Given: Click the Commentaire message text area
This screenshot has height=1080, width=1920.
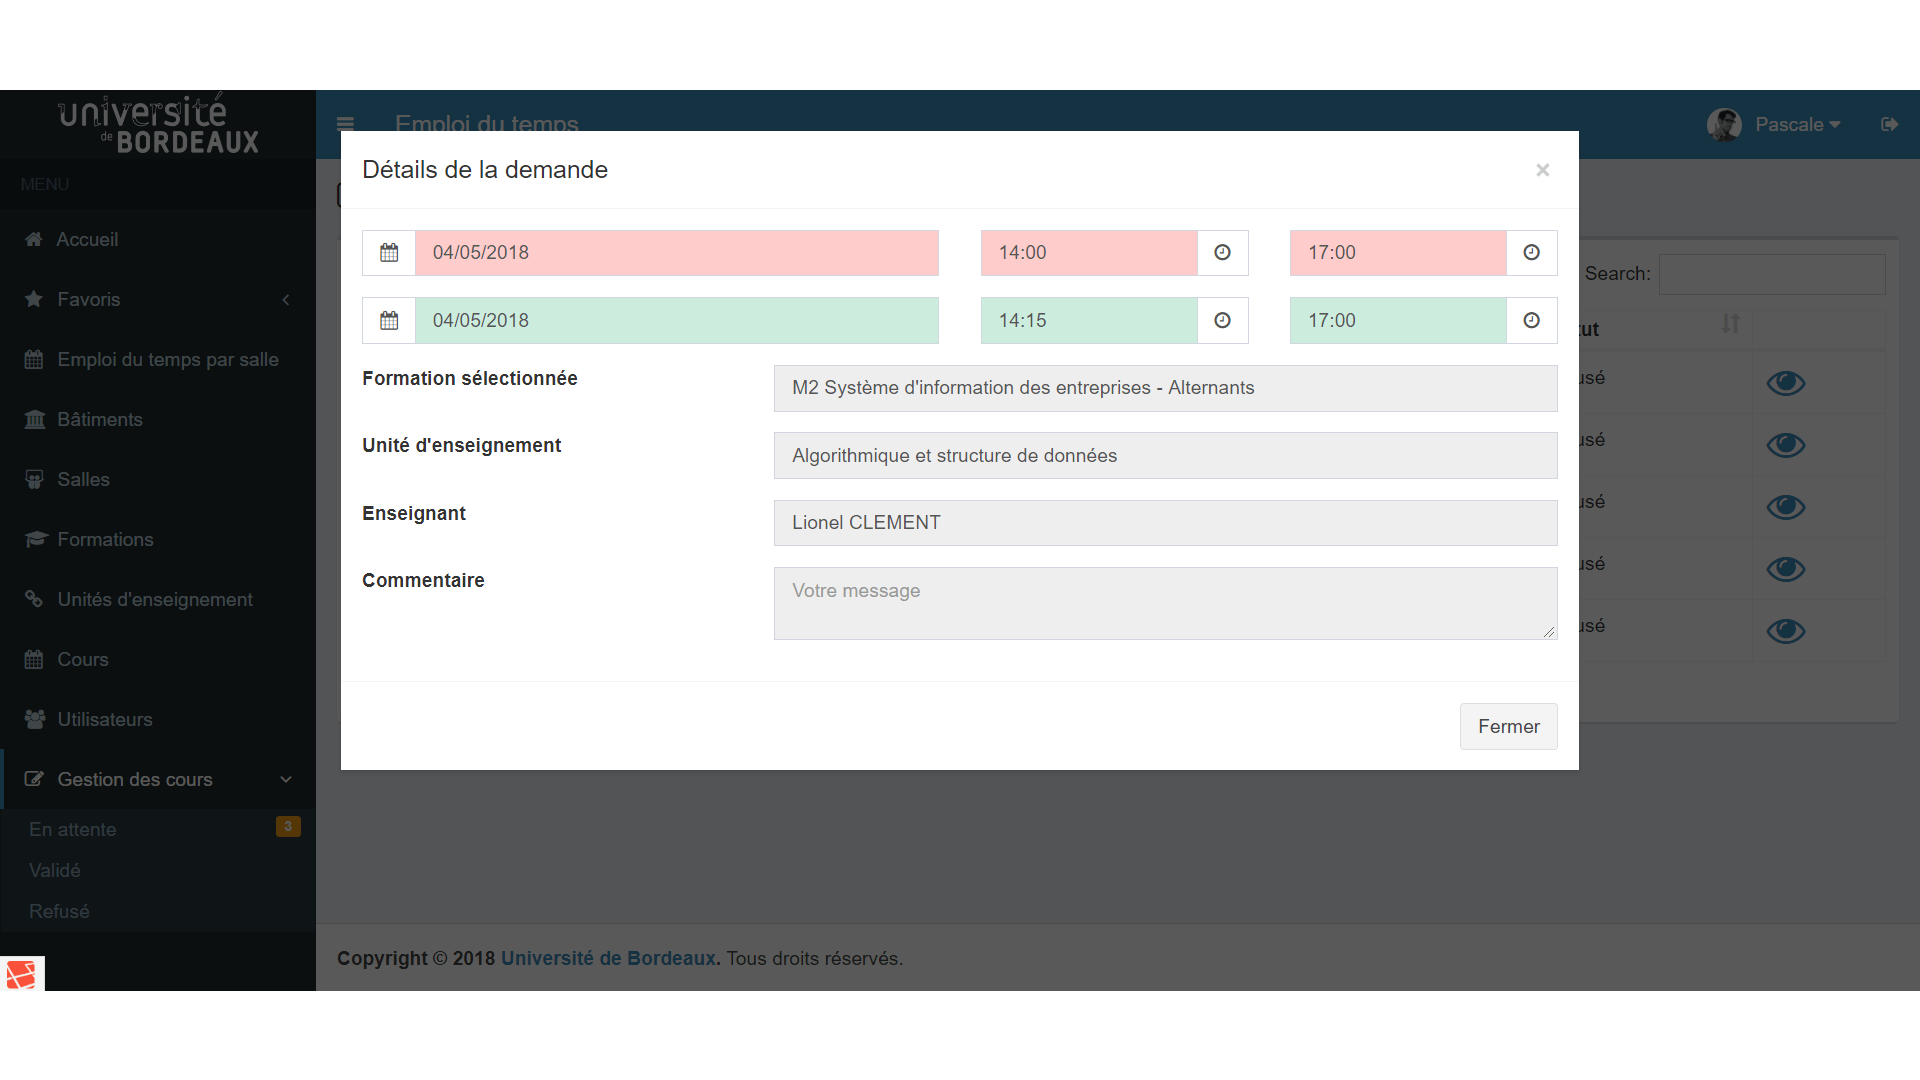Looking at the screenshot, I should [1165, 604].
